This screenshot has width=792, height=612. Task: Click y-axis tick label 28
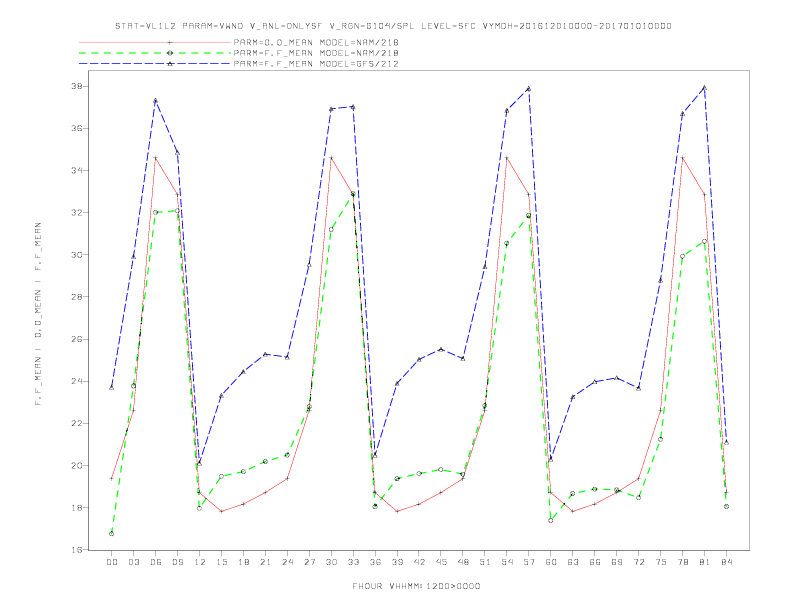(x=76, y=297)
